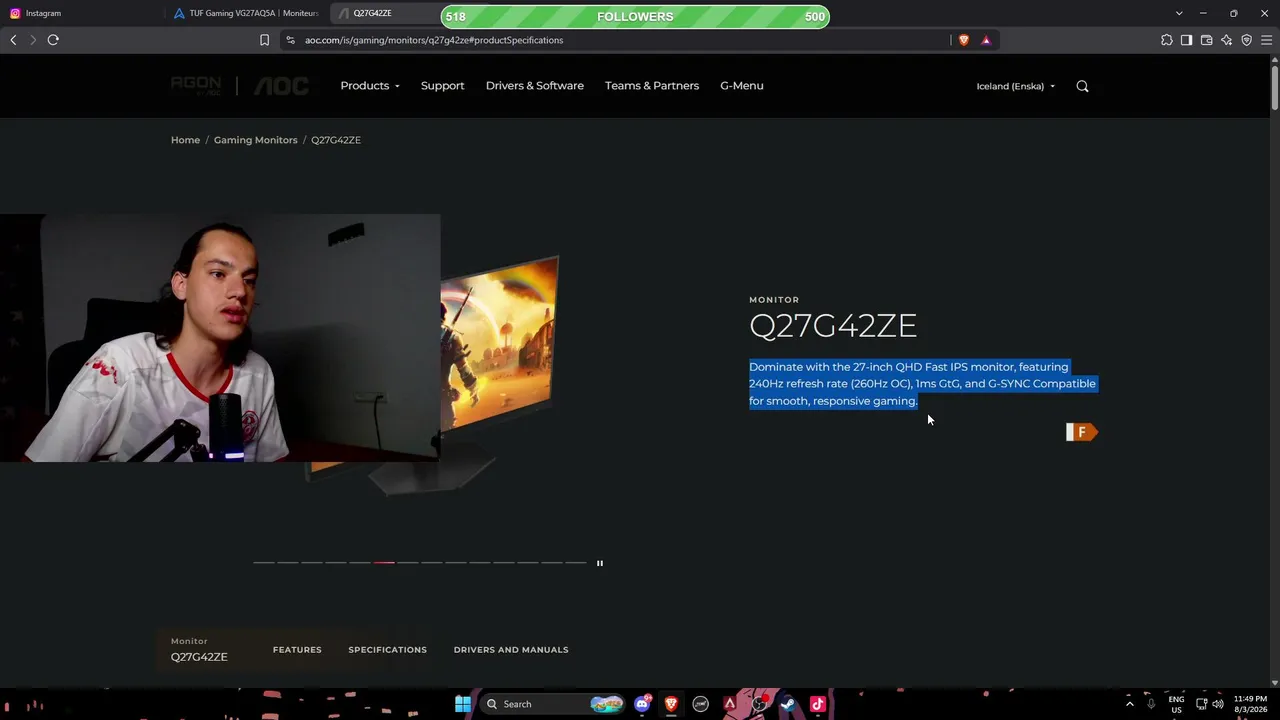Open the red A app in taskbar
The width and height of the screenshot is (1280, 720).
730,704
